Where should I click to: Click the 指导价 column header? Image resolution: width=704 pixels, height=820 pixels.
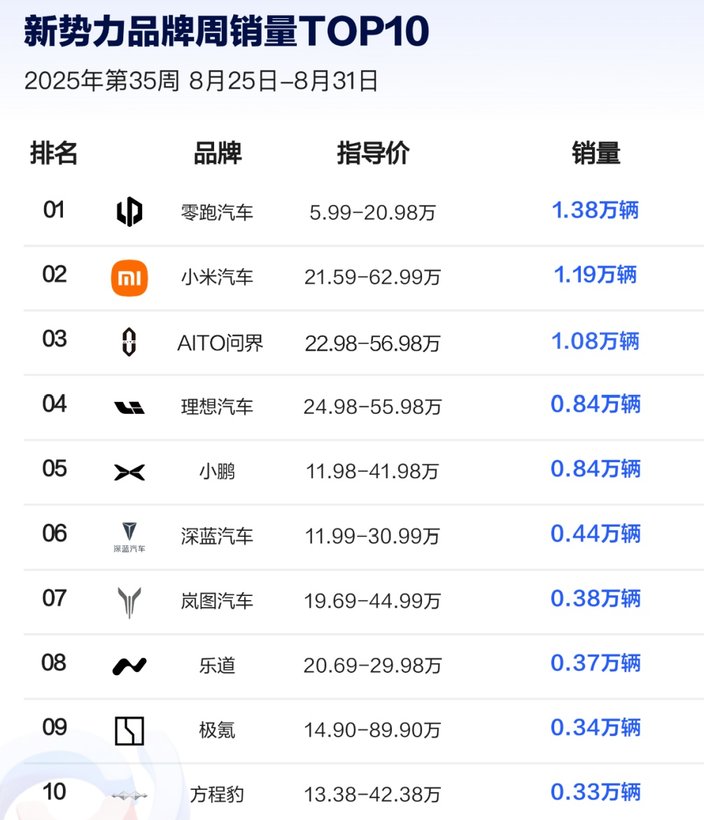coord(373,153)
